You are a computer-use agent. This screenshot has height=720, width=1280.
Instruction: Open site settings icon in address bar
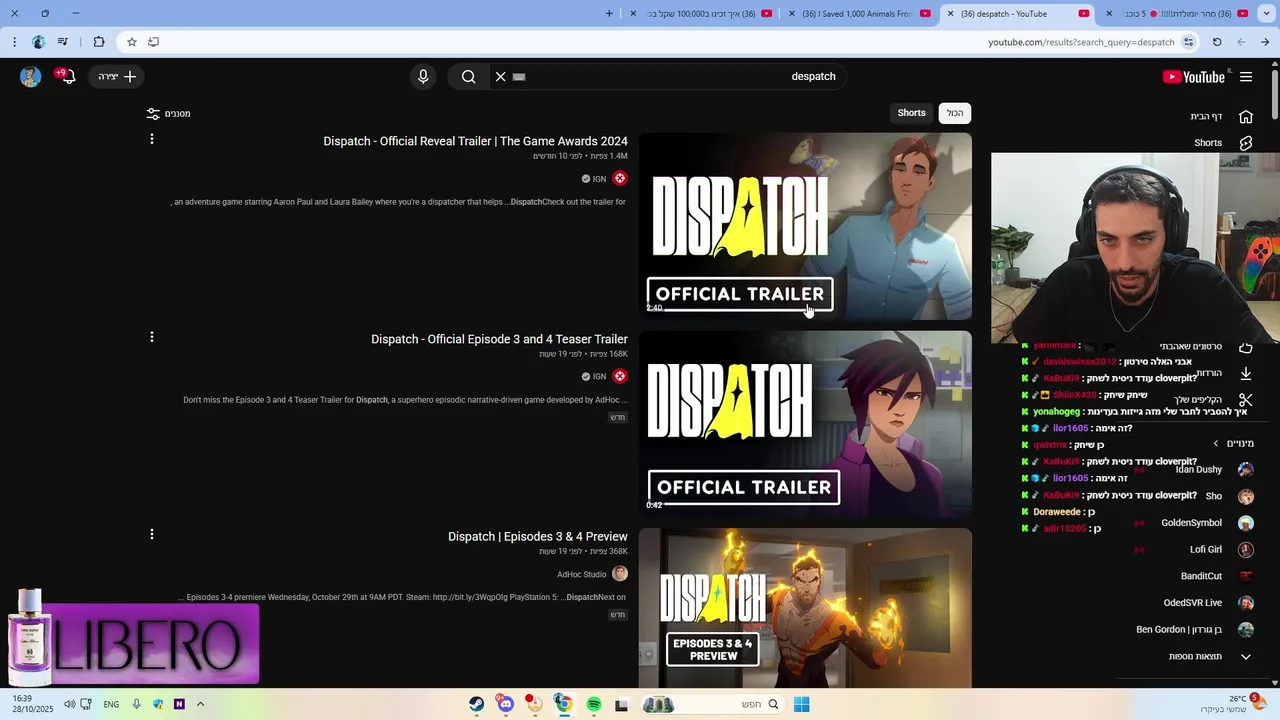[1188, 42]
